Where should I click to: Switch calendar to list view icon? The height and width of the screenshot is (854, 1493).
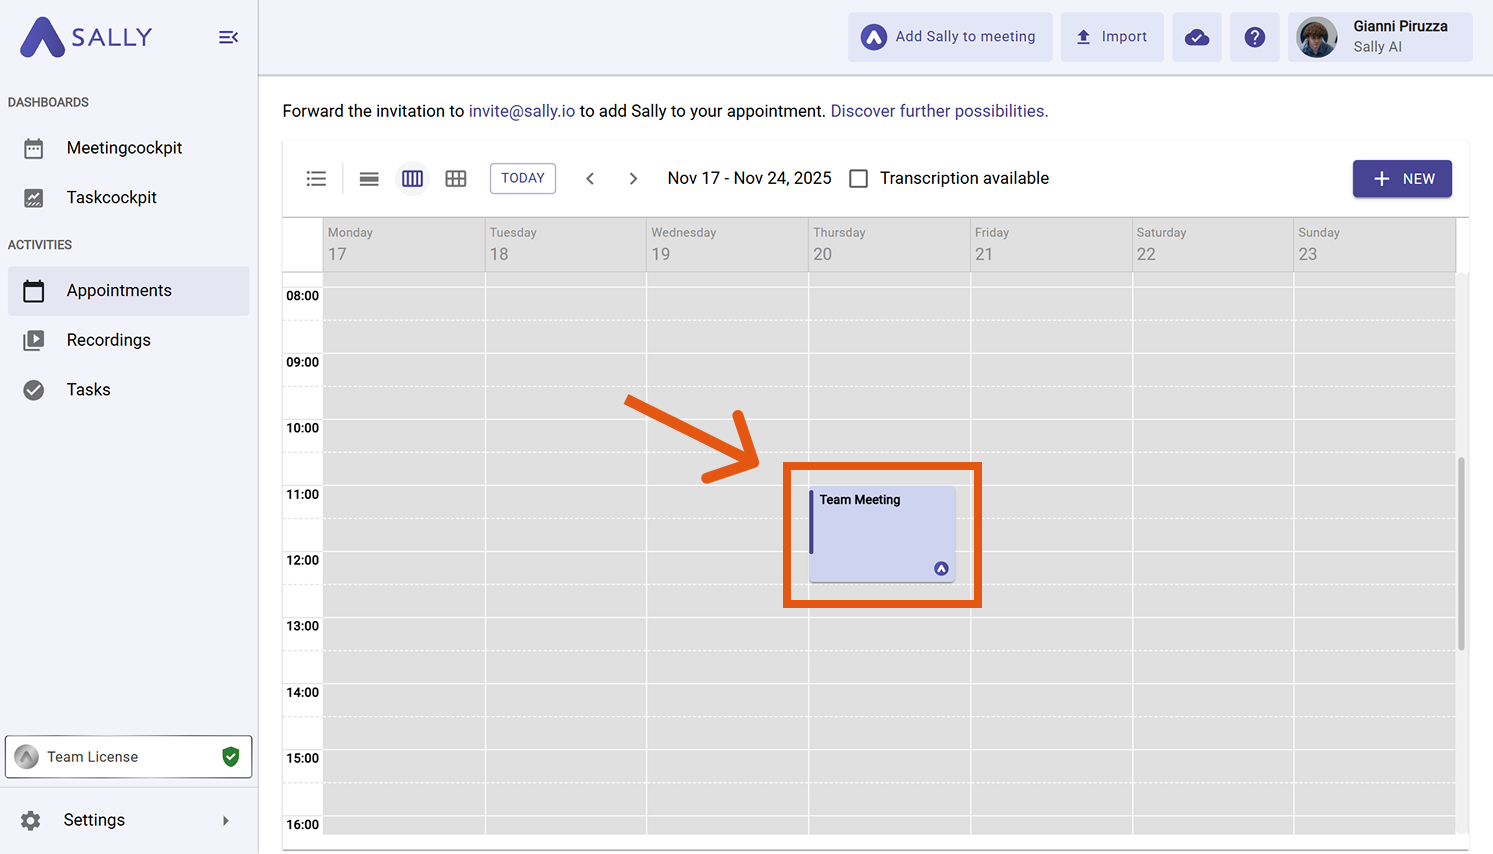tap(316, 179)
